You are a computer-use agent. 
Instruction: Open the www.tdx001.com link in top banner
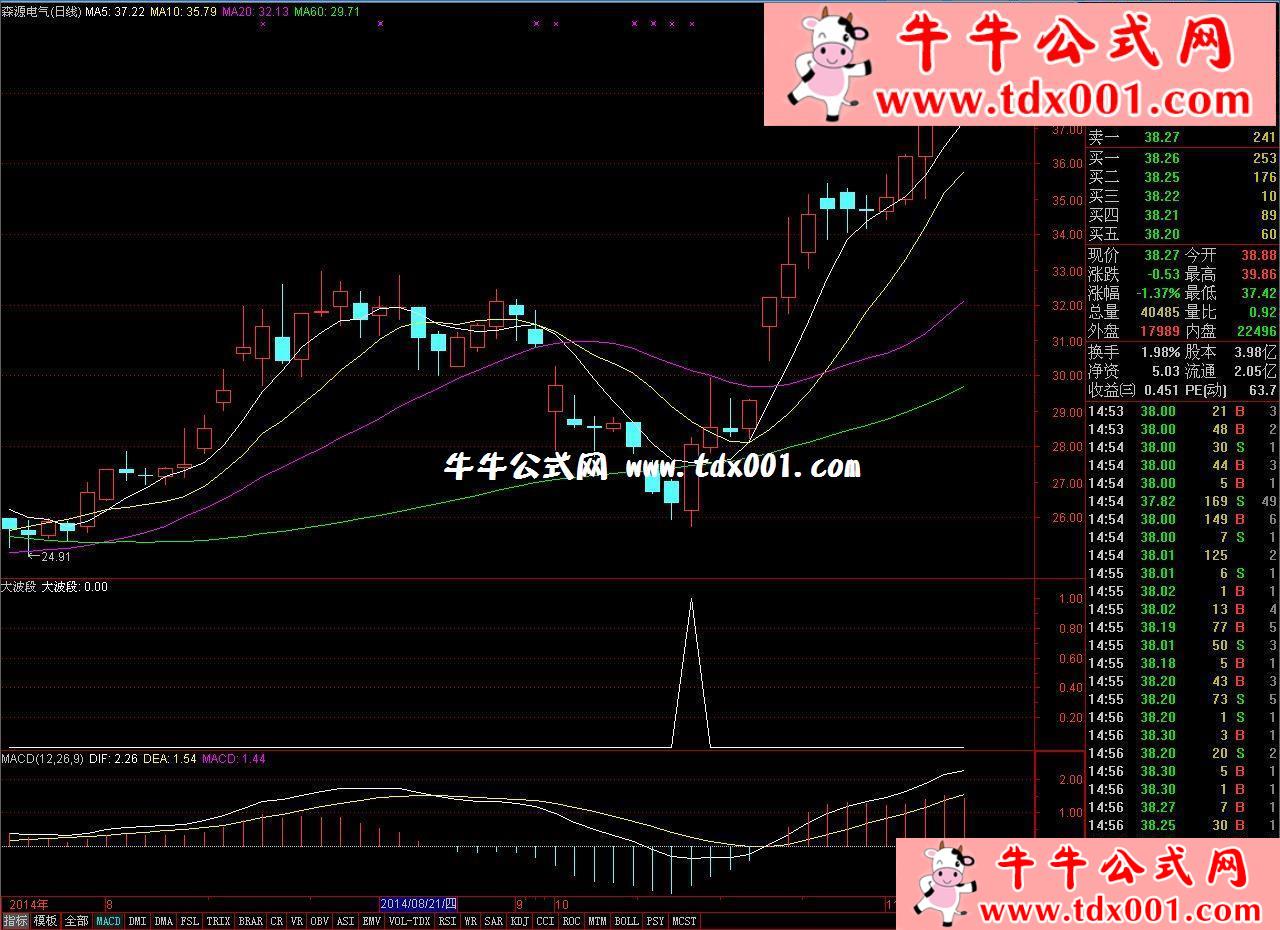1062,100
